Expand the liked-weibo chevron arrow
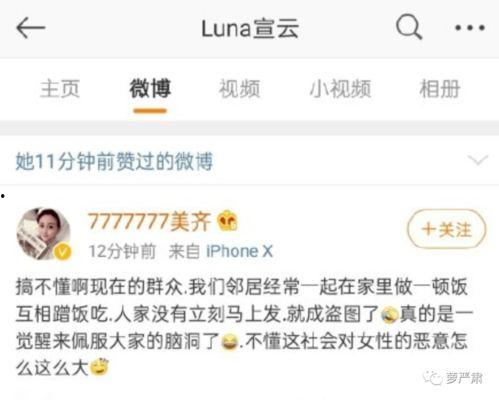The width and height of the screenshot is (499, 400). [x=478, y=160]
